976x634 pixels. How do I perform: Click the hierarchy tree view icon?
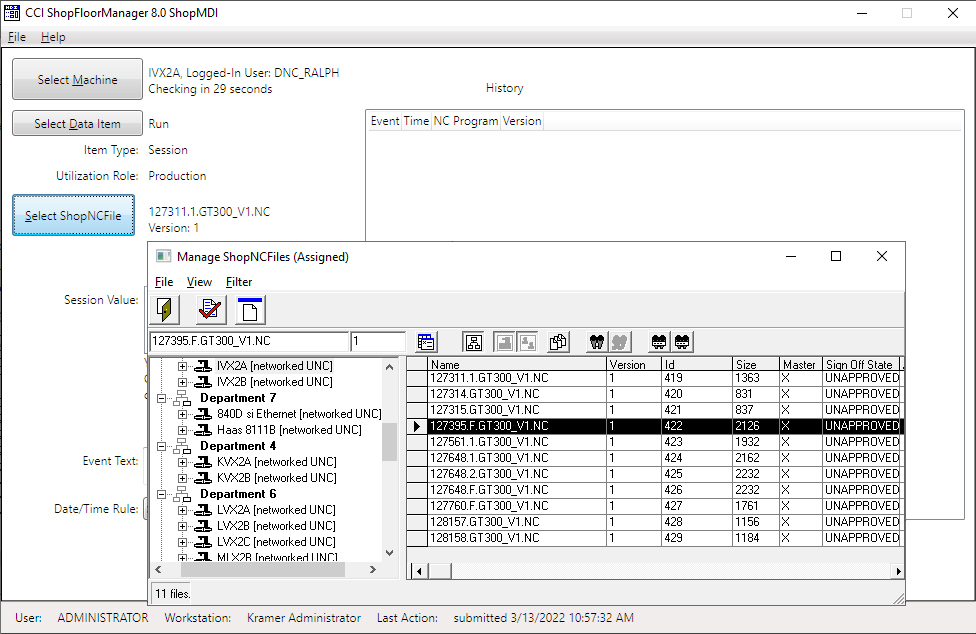click(474, 342)
